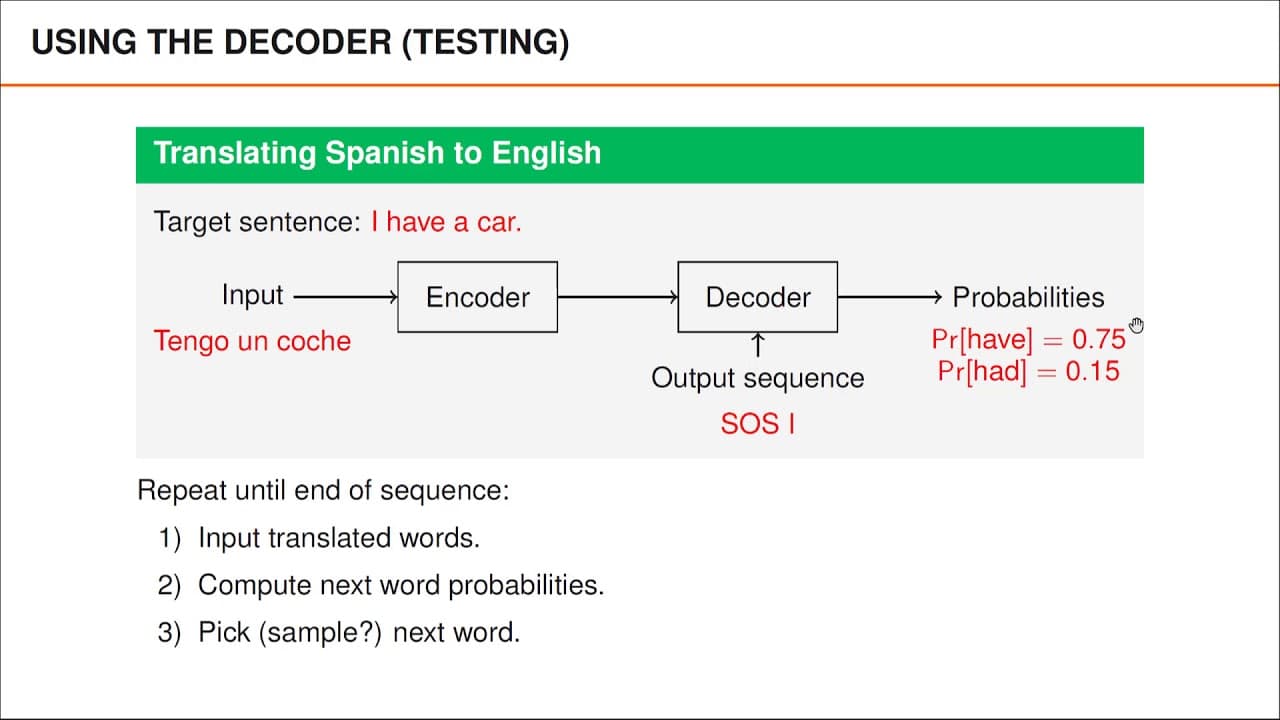1280x720 pixels.
Task: Click the Decoder box in diagram
Action: point(757,297)
